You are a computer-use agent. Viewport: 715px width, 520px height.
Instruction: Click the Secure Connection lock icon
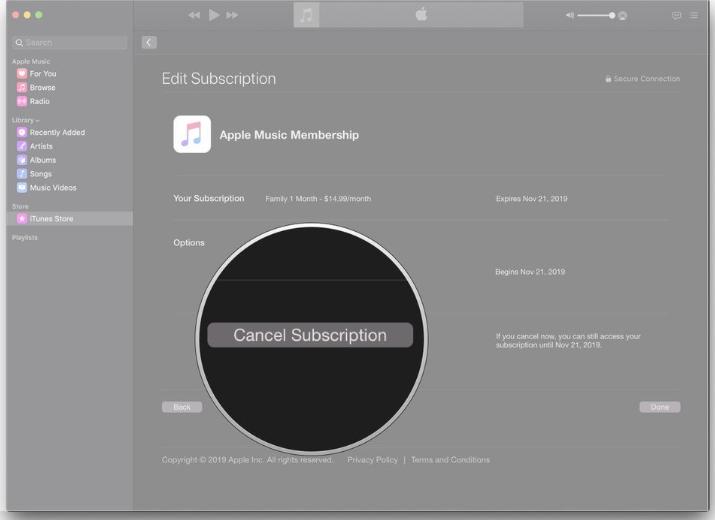pos(608,78)
